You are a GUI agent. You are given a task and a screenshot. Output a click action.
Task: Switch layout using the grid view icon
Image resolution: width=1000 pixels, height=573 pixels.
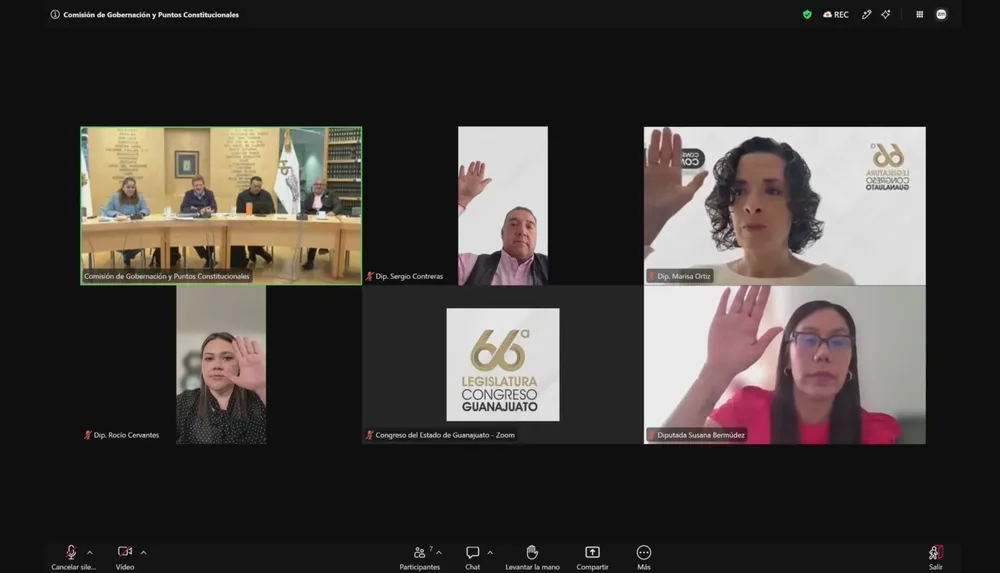pyautogui.click(x=920, y=15)
